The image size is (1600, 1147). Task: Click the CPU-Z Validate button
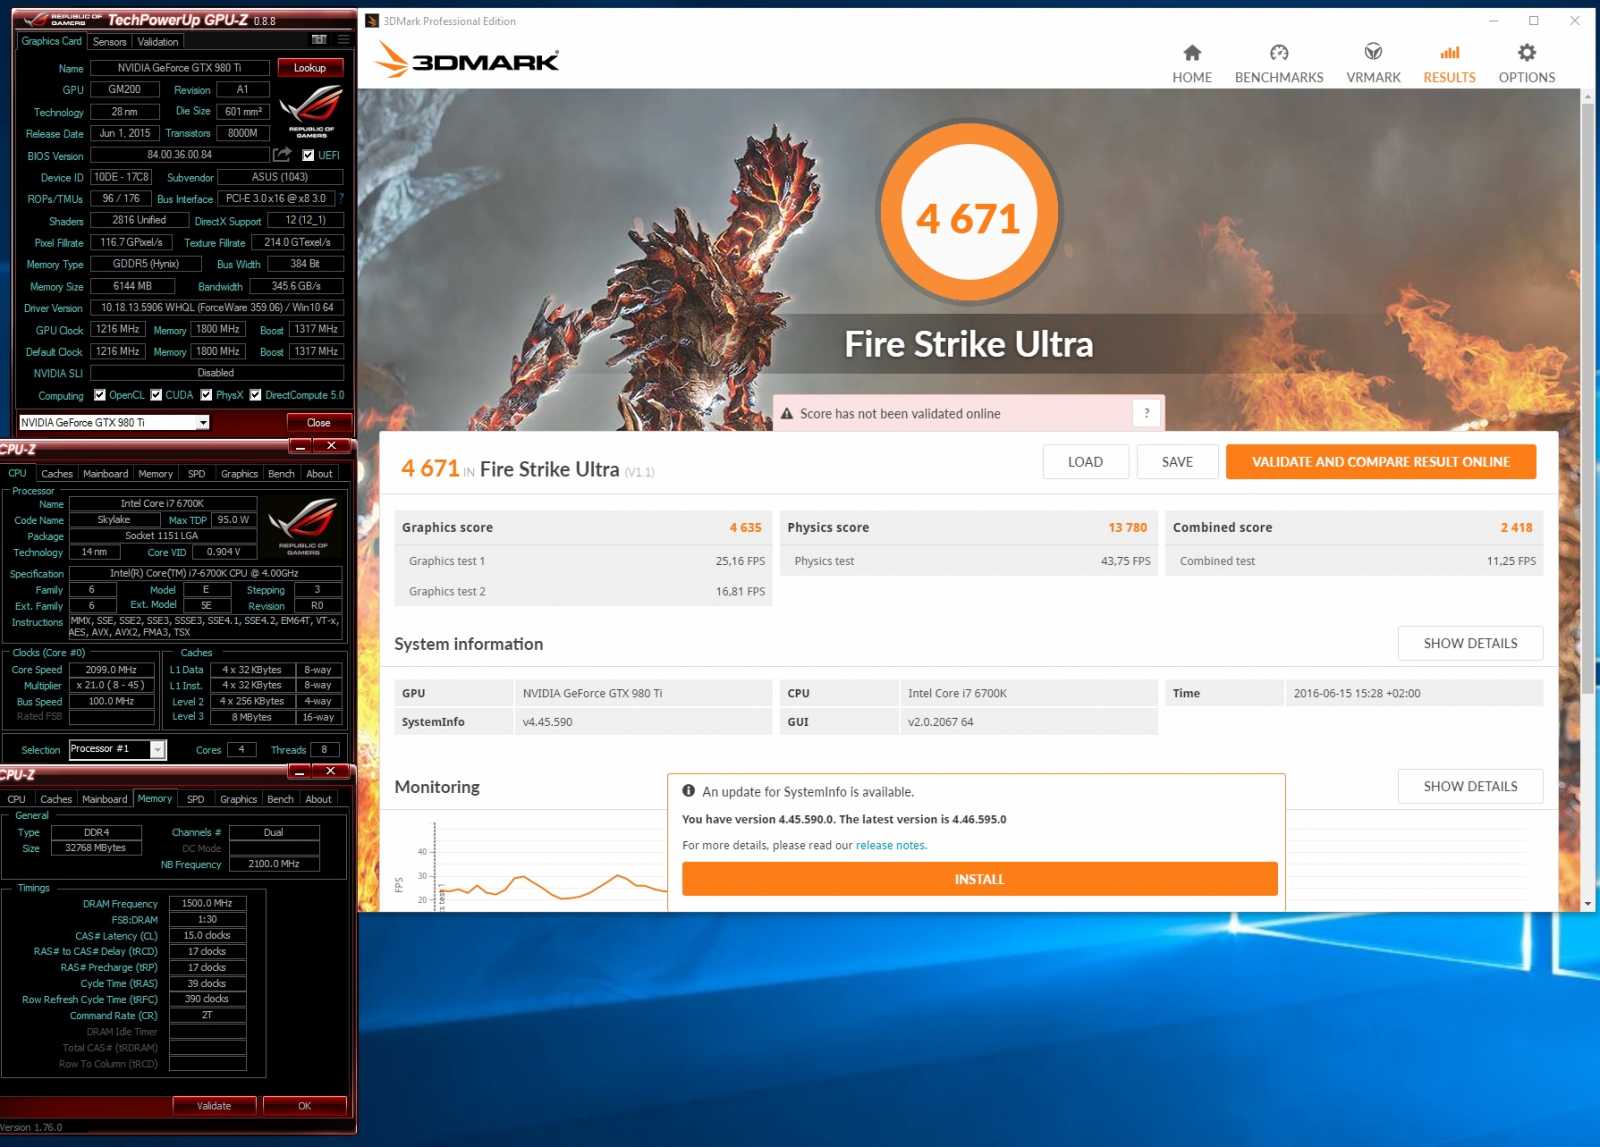[x=214, y=1106]
